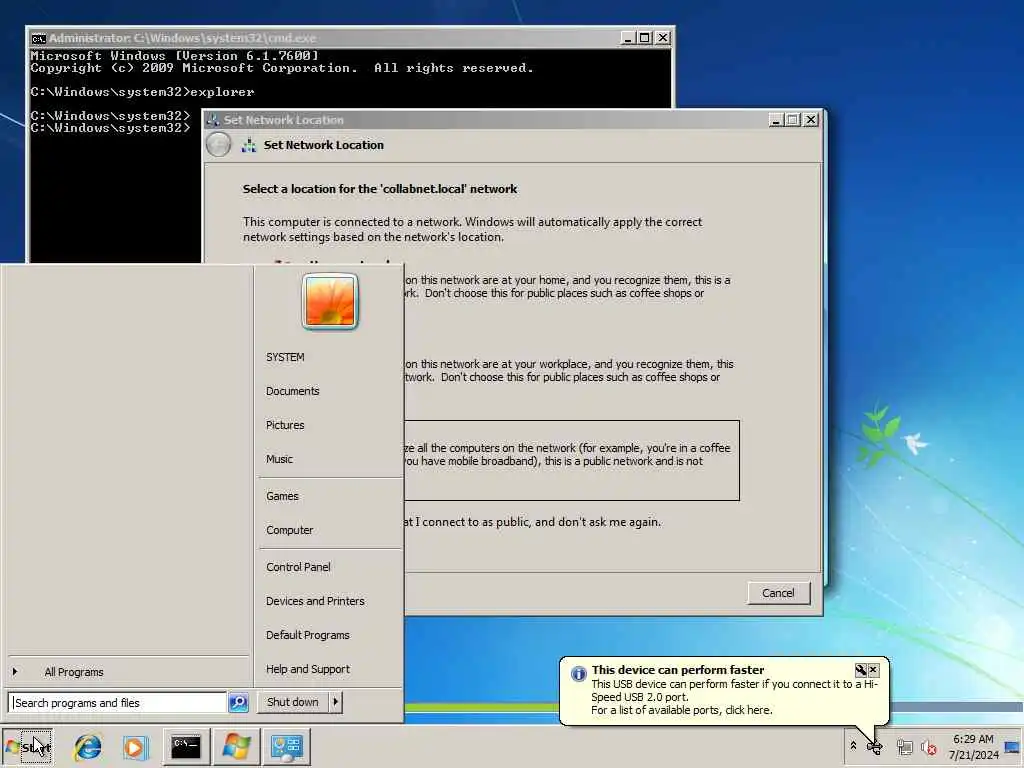
Task: Open Computer from Start menu
Action: (x=290, y=530)
